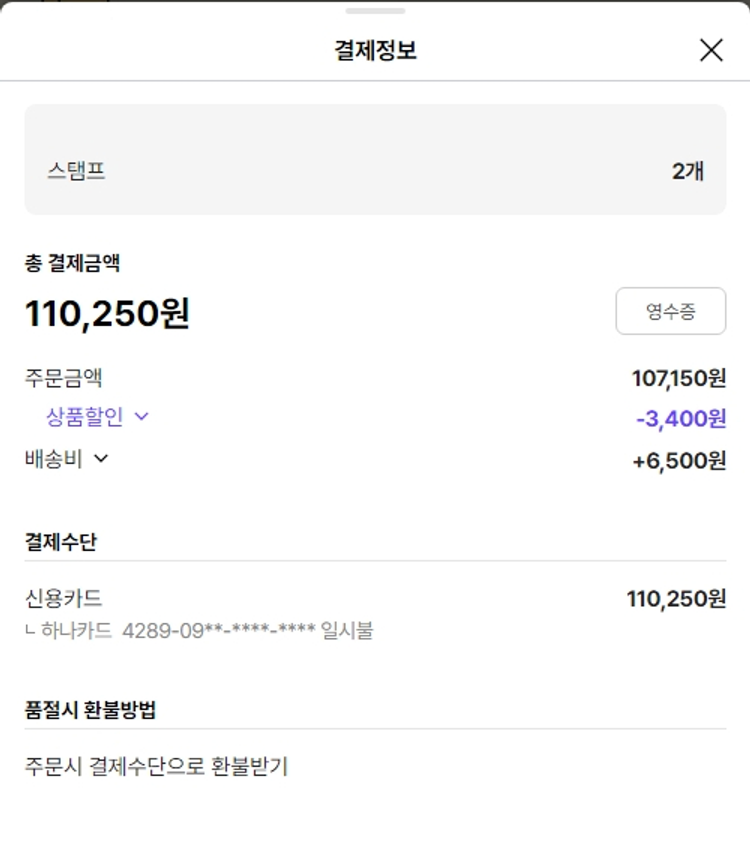Click the 상품할인 purple label text
Screen dimensions: 750x854
(84, 417)
